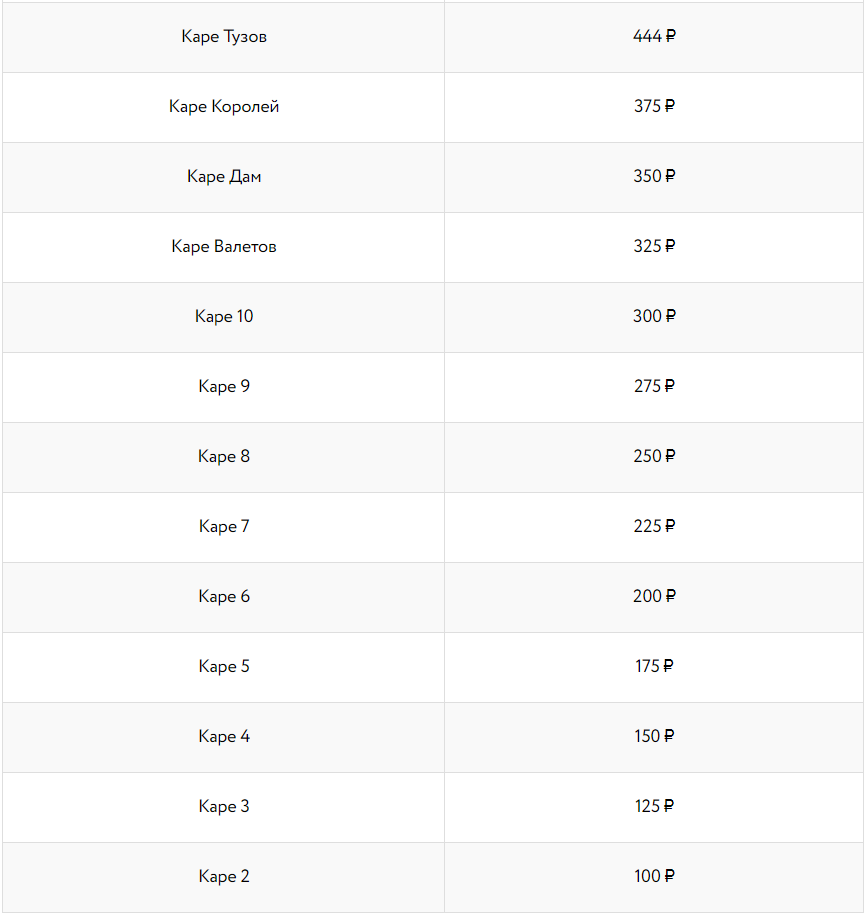
Task: Select the 325 ₽ price value
Action: (x=655, y=247)
